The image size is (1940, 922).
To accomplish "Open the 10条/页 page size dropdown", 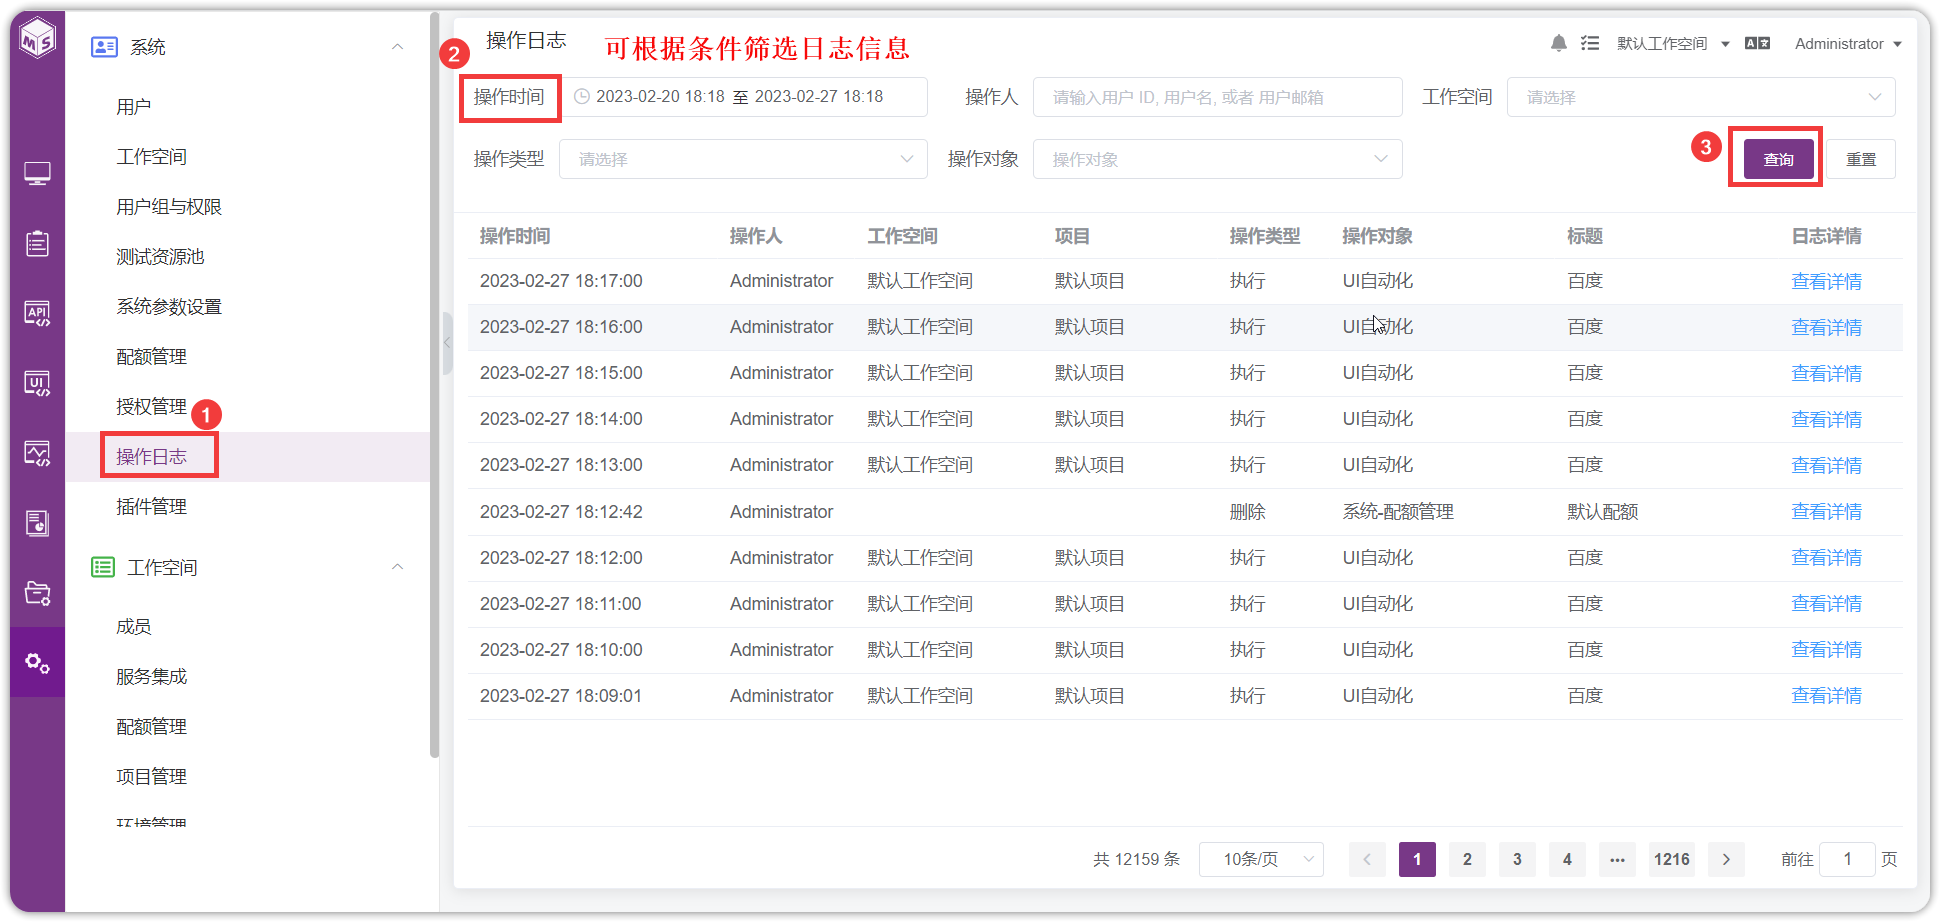I will (1261, 859).
